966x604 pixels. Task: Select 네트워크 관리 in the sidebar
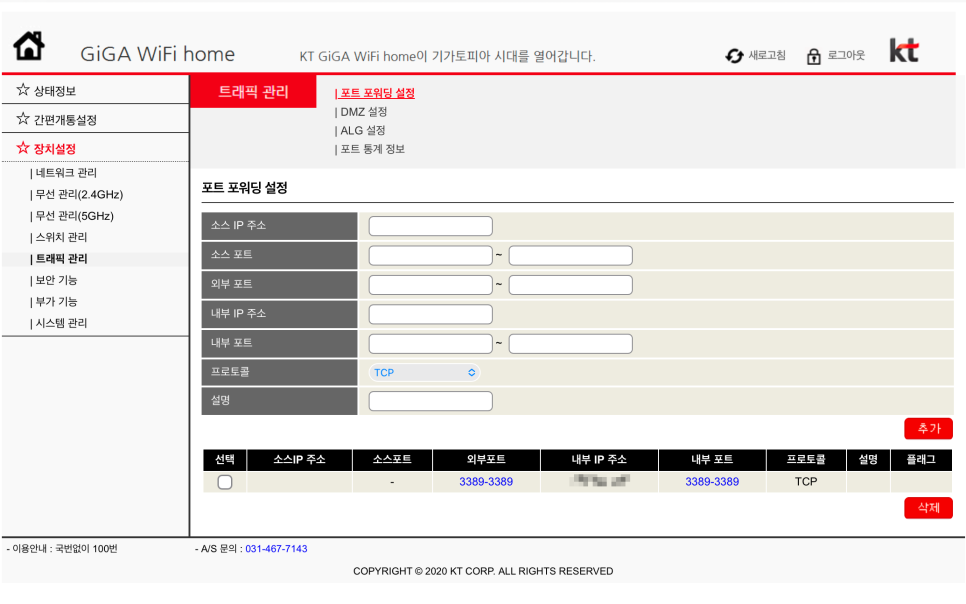click(x=66, y=173)
